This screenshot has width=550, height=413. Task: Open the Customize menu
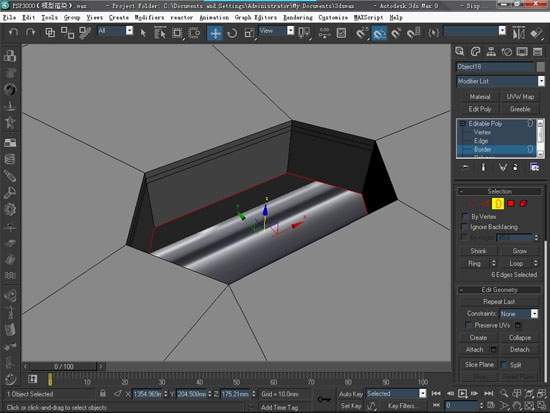[333, 18]
